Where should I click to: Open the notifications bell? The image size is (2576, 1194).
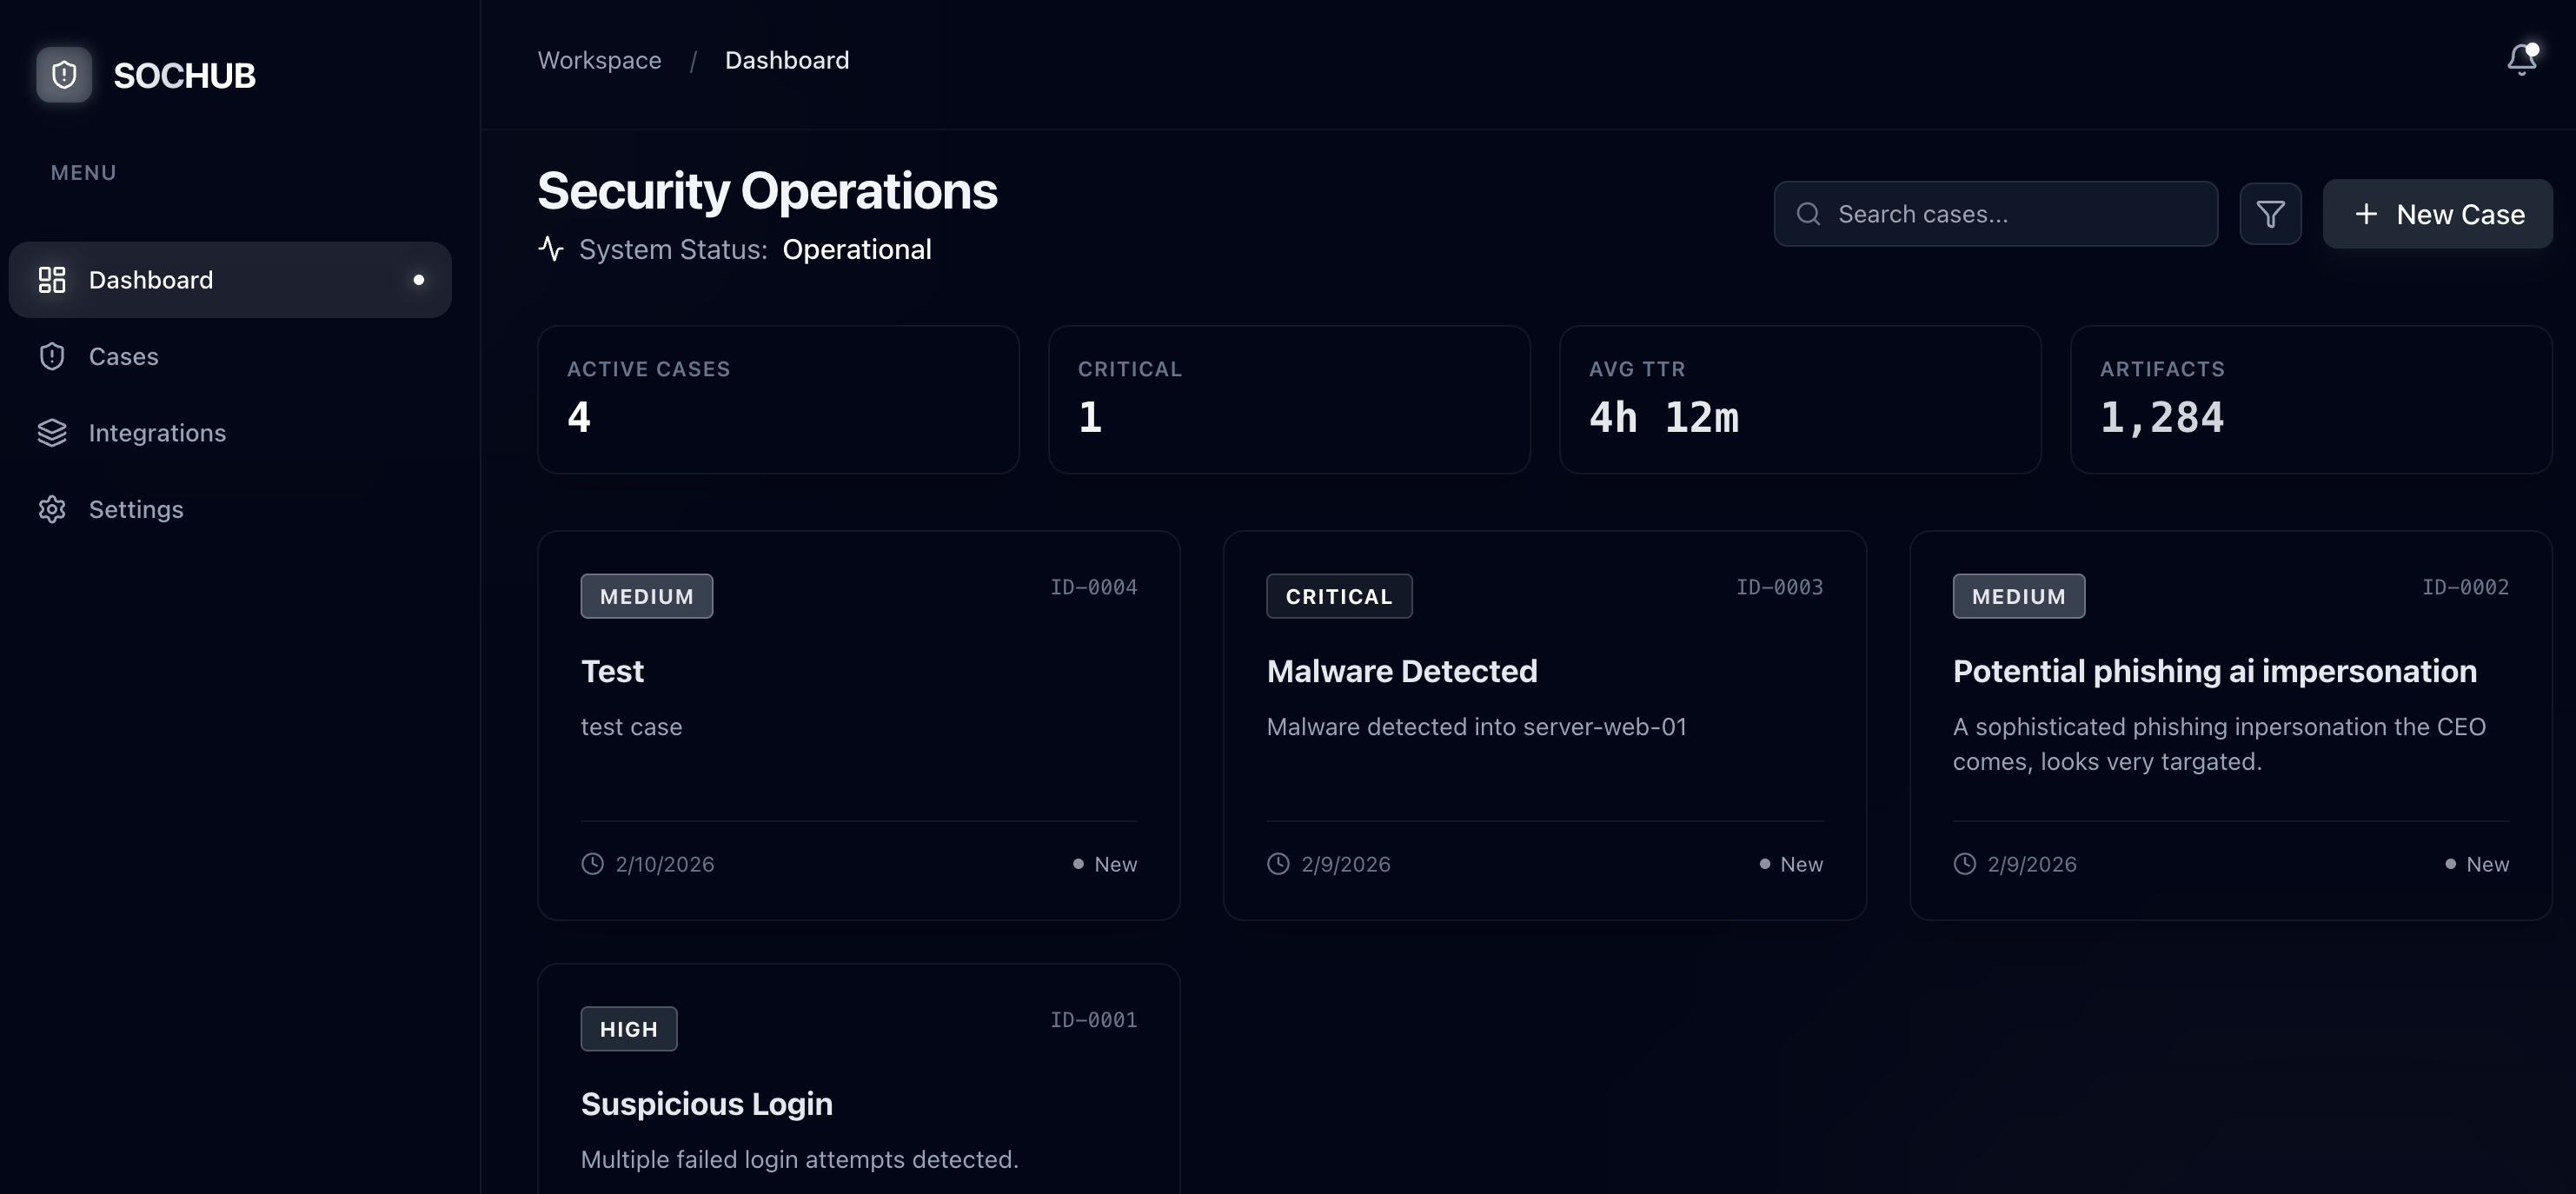click(x=2520, y=60)
